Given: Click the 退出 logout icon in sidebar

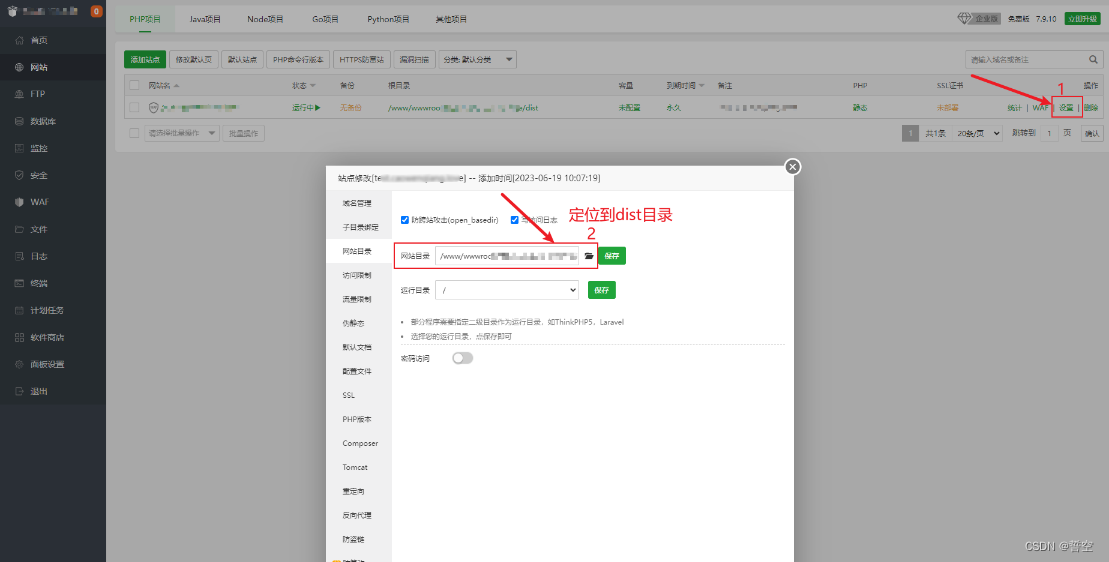Looking at the screenshot, I should [19, 391].
